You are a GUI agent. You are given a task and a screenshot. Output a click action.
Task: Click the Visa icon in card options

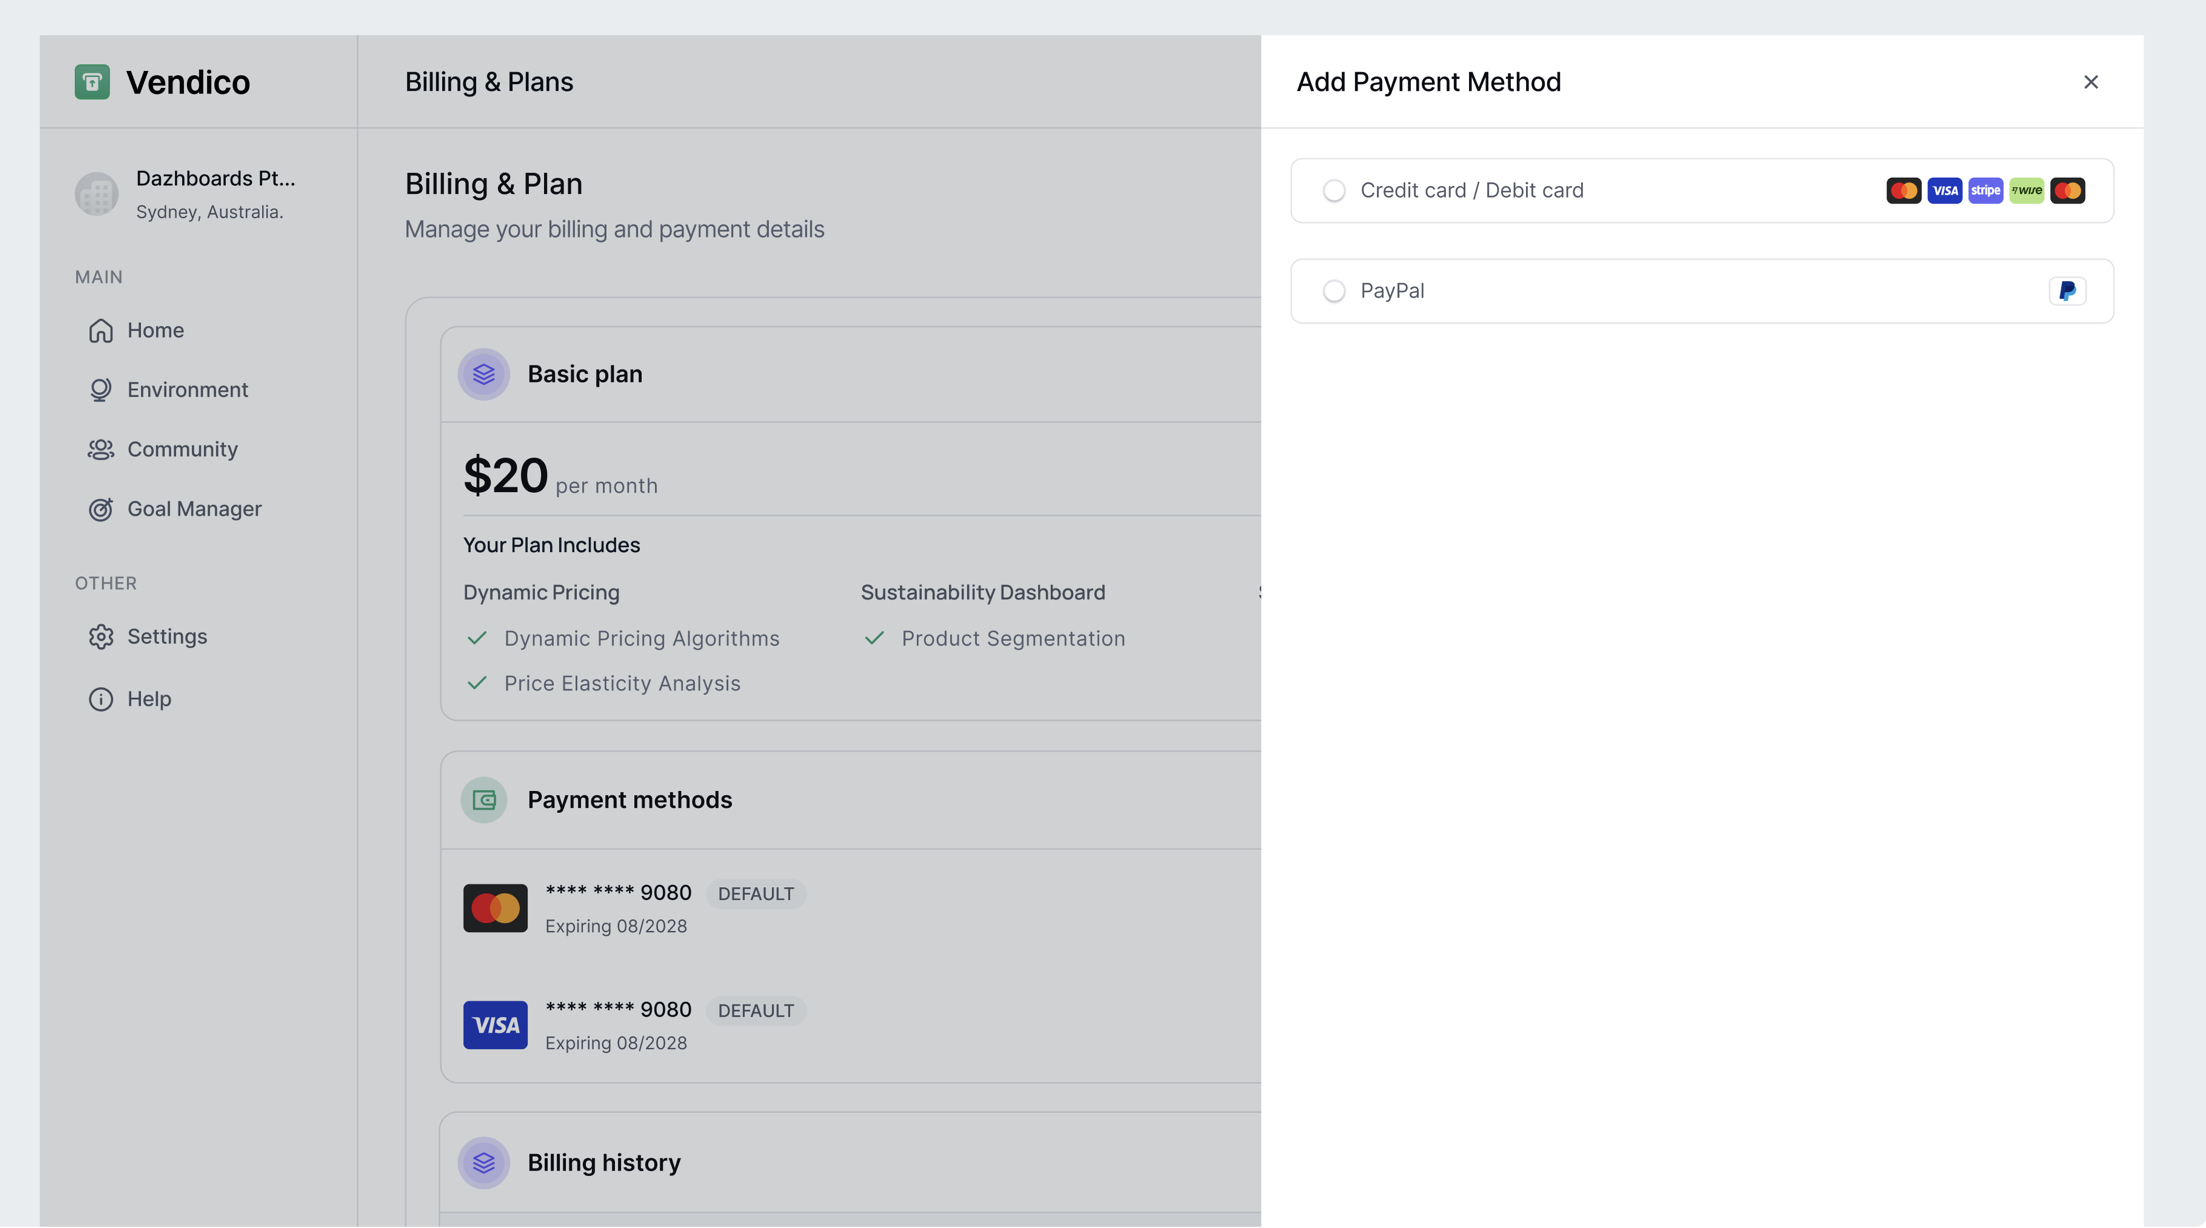click(1944, 191)
